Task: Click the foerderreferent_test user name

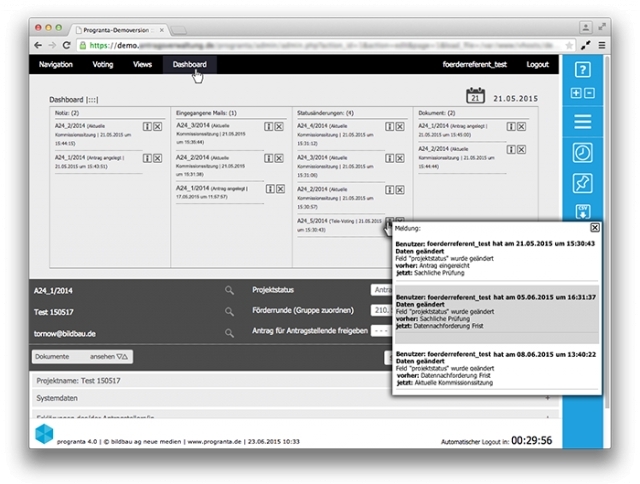Action: coord(475,64)
